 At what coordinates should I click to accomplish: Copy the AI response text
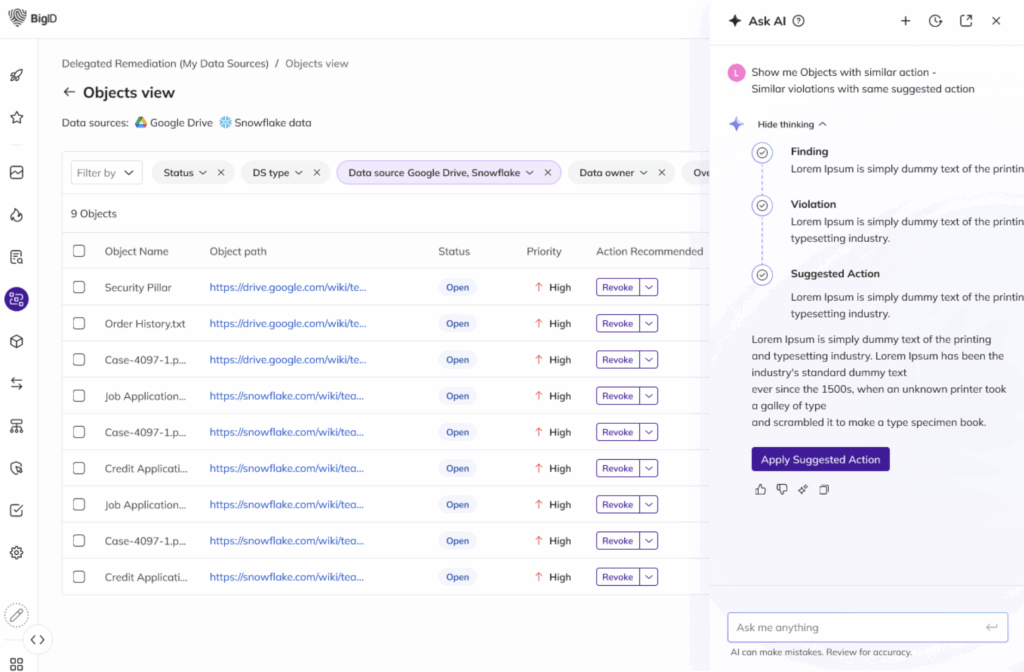pyautogui.click(x=824, y=489)
